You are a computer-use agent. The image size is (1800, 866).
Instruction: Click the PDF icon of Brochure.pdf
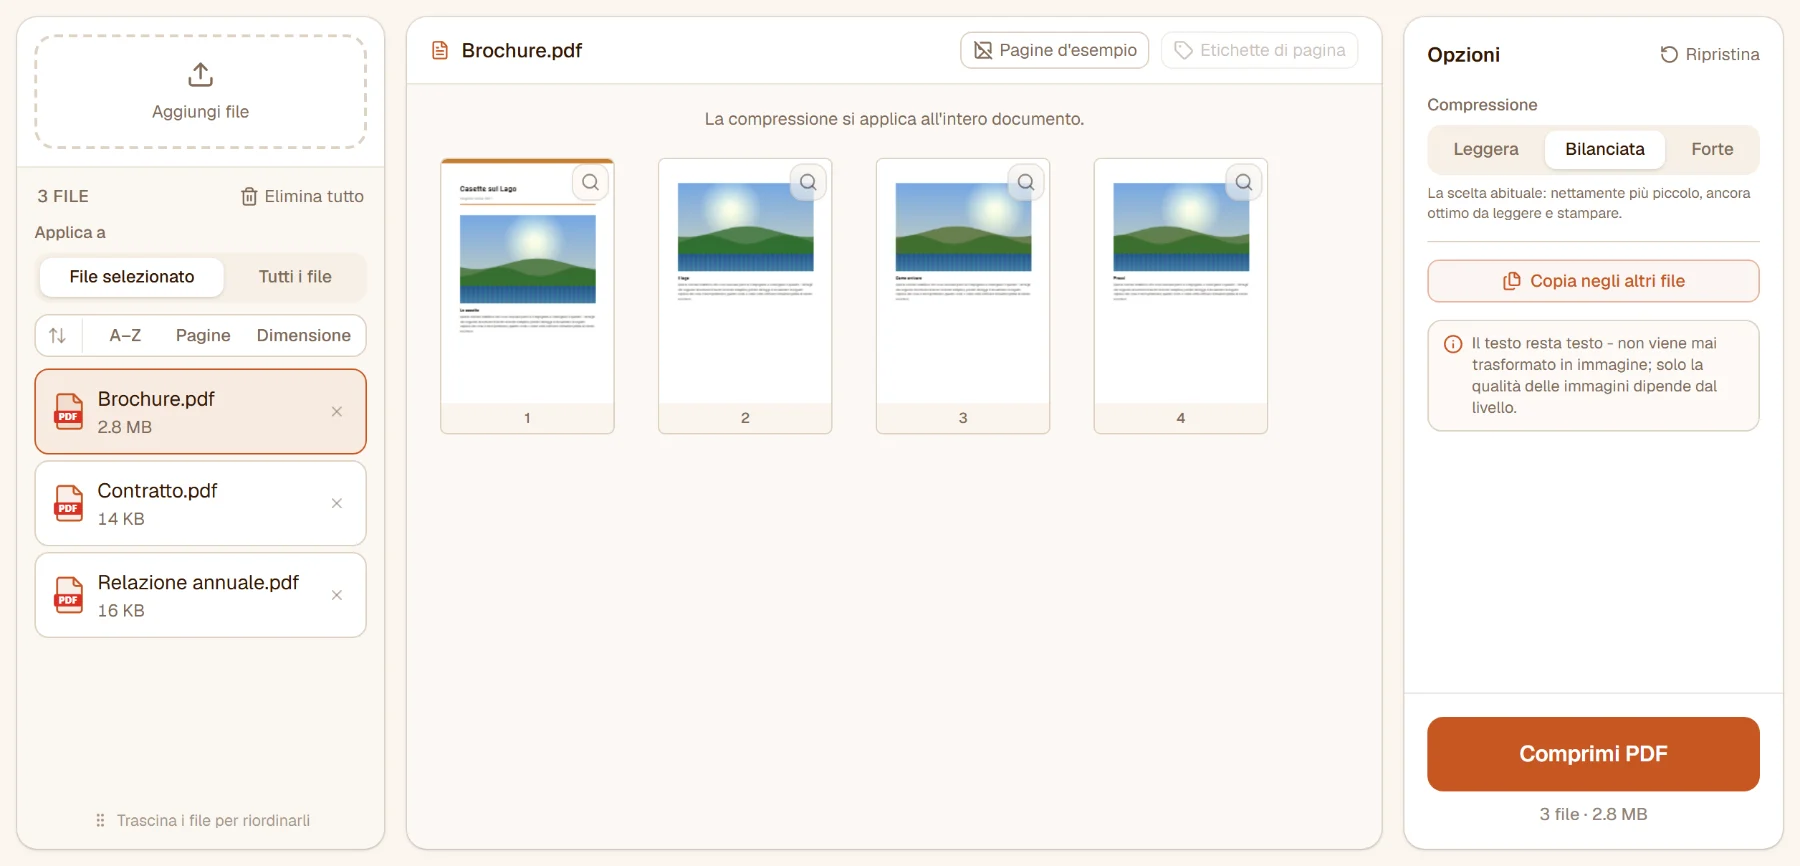[68, 412]
